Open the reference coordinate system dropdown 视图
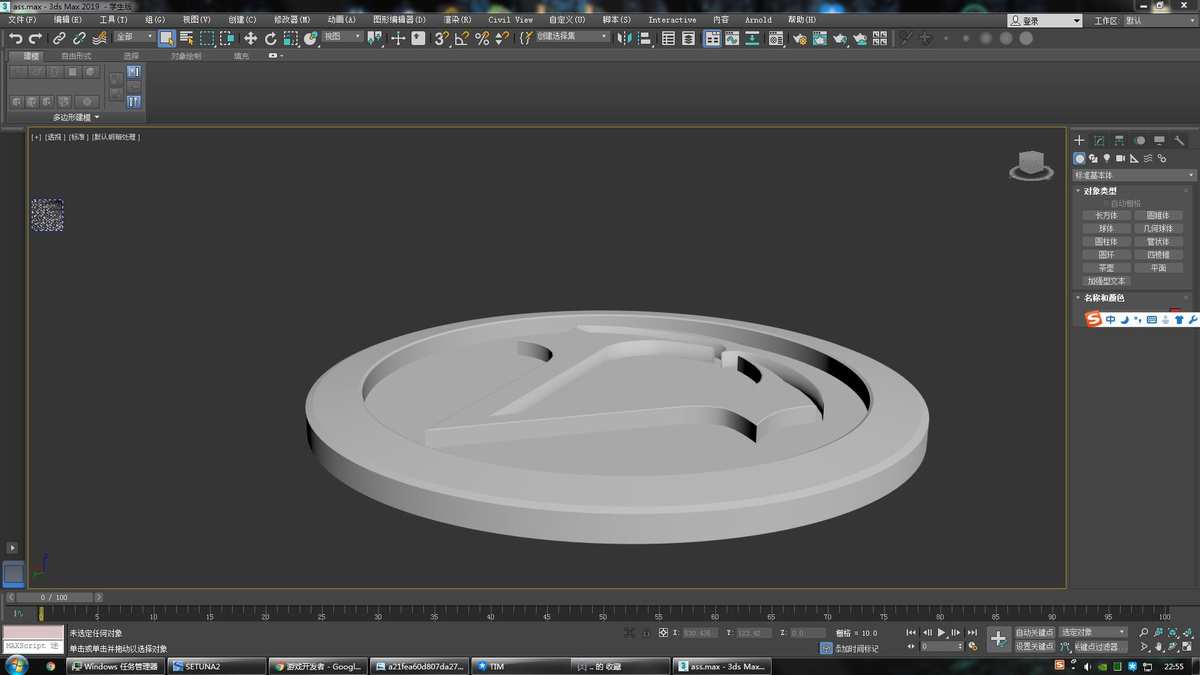This screenshot has width=1200, height=675. pos(343,37)
